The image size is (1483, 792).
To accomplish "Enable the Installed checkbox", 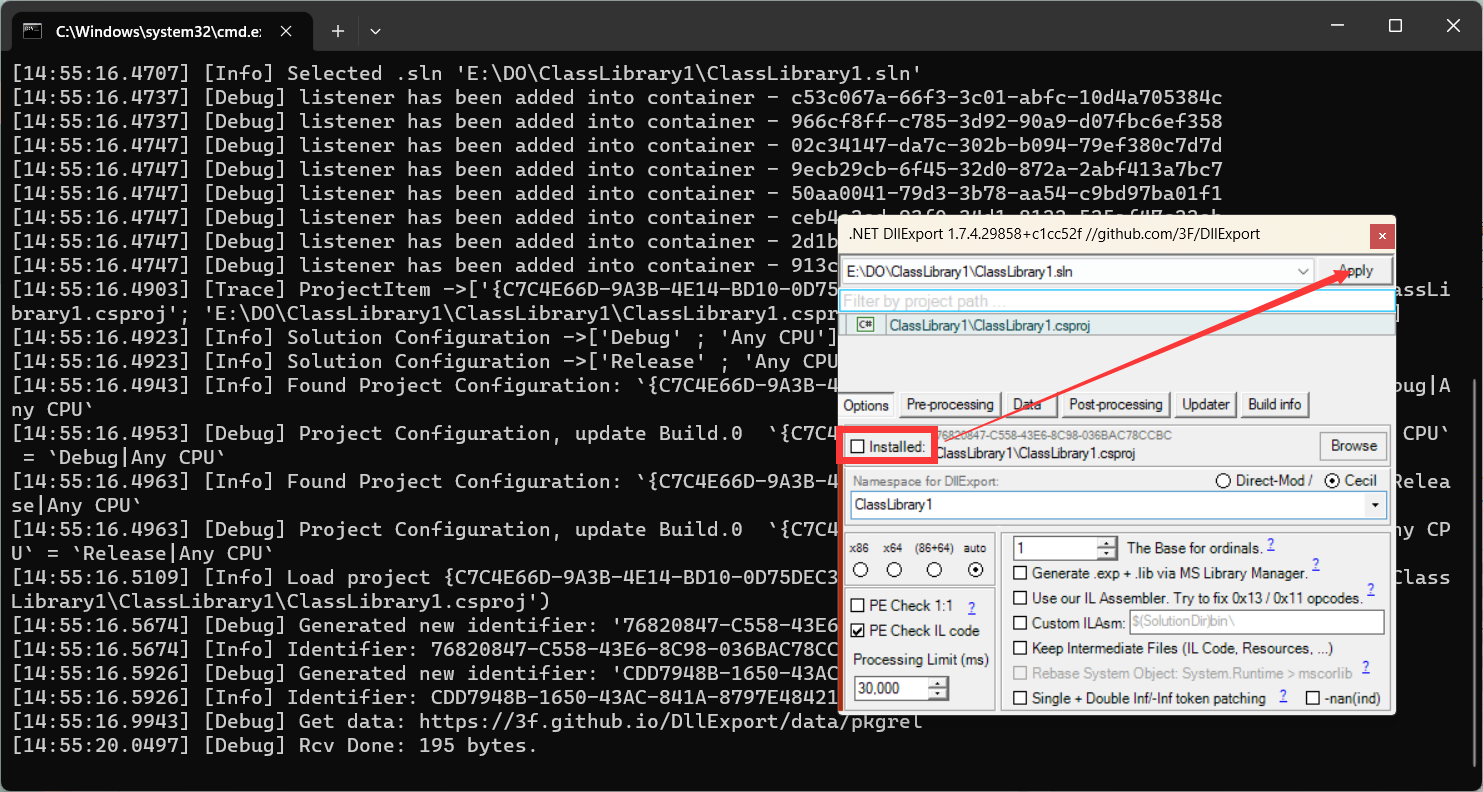I will point(858,447).
